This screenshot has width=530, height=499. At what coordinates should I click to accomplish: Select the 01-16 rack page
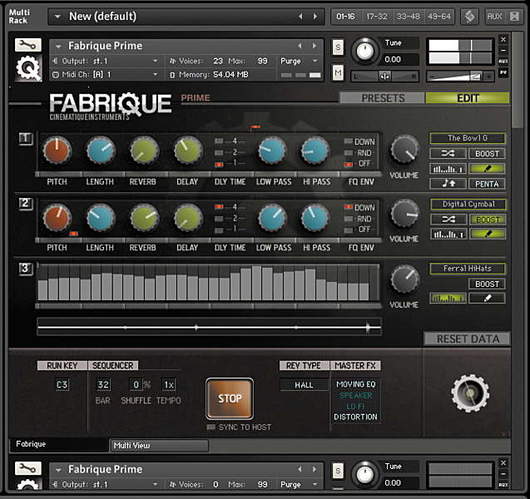point(345,16)
